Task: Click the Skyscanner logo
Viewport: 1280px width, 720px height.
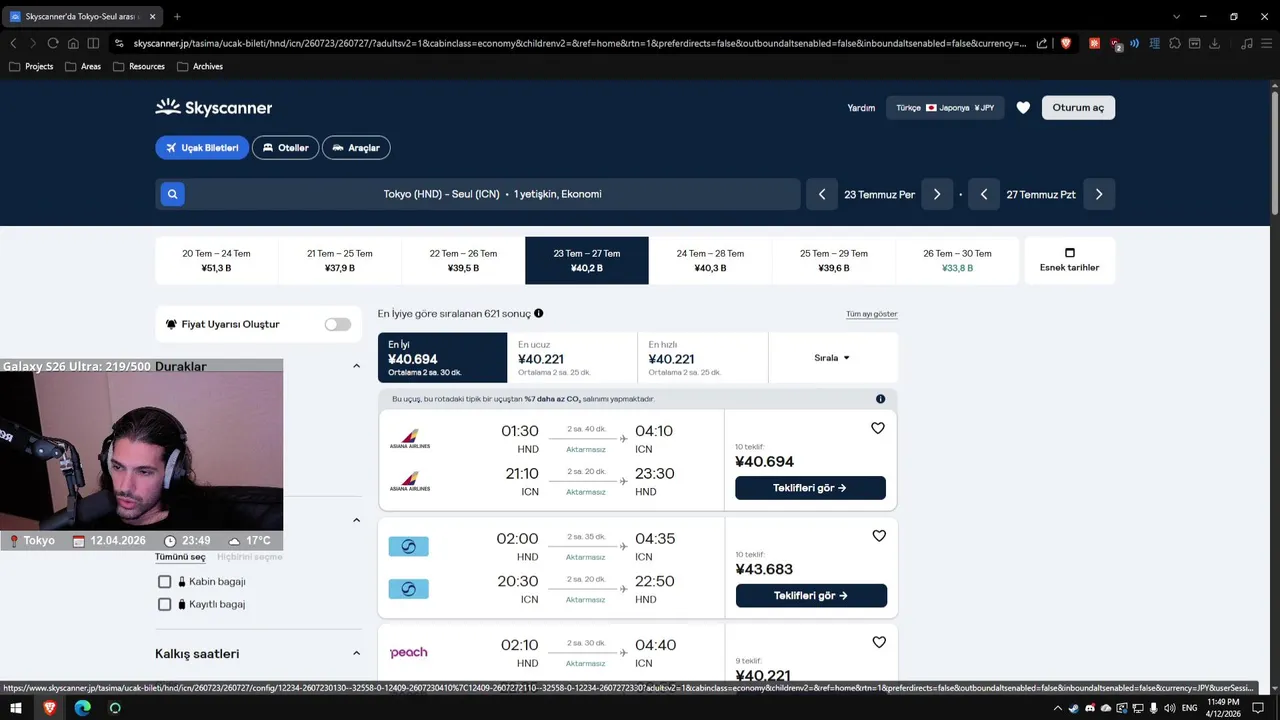Action: pyautogui.click(x=213, y=107)
